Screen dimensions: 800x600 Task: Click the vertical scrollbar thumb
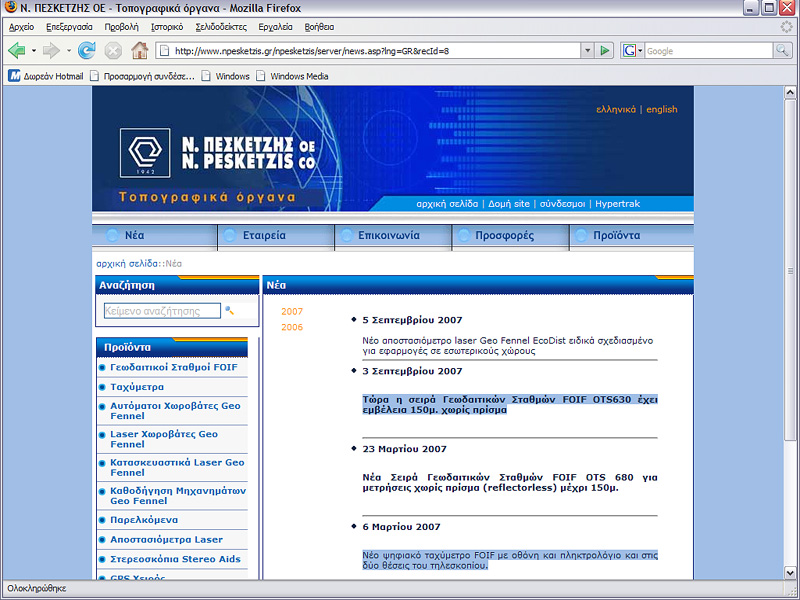click(x=790, y=271)
